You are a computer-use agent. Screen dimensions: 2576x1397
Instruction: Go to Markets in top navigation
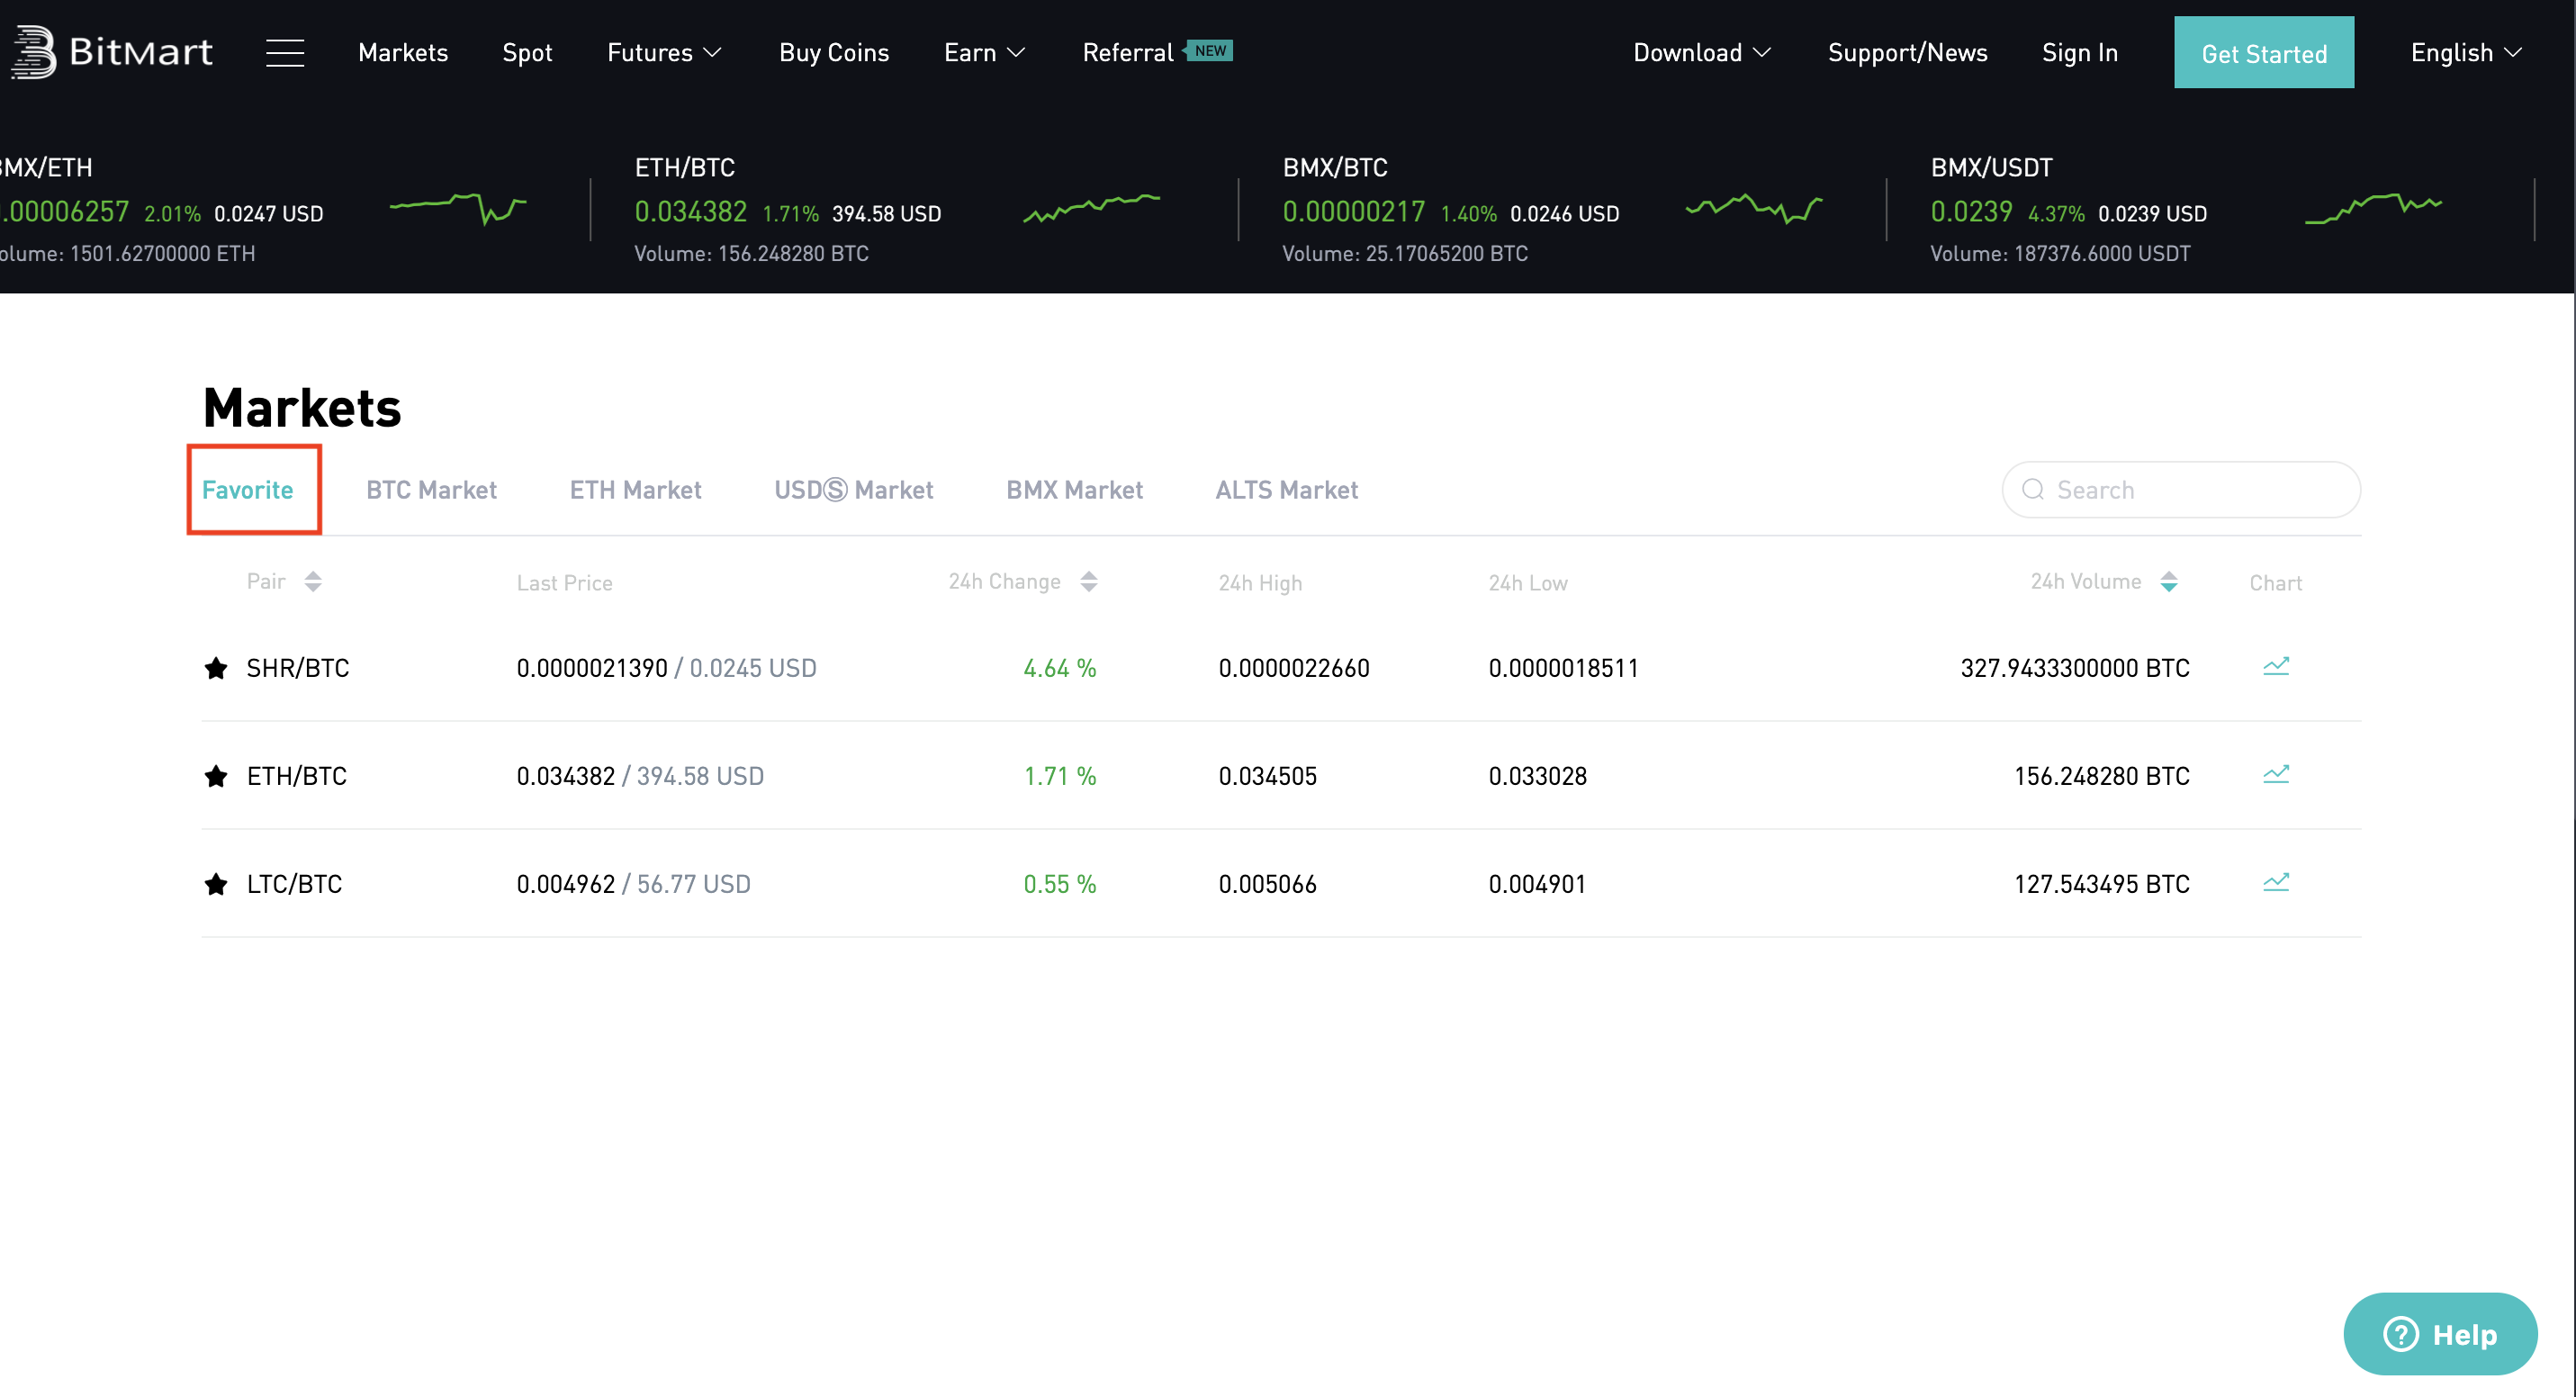(403, 52)
